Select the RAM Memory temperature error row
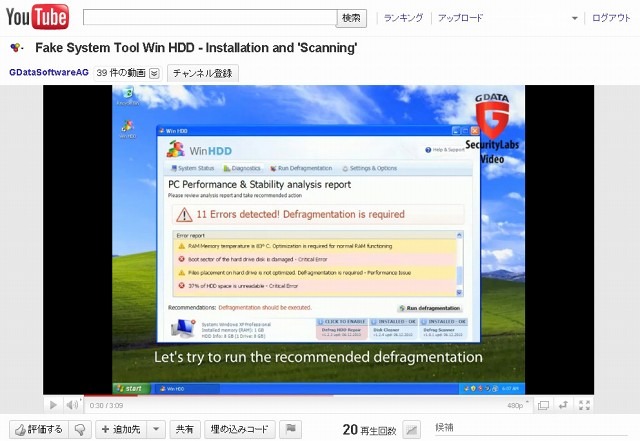Screen dimensions: 640x441 (x=314, y=246)
